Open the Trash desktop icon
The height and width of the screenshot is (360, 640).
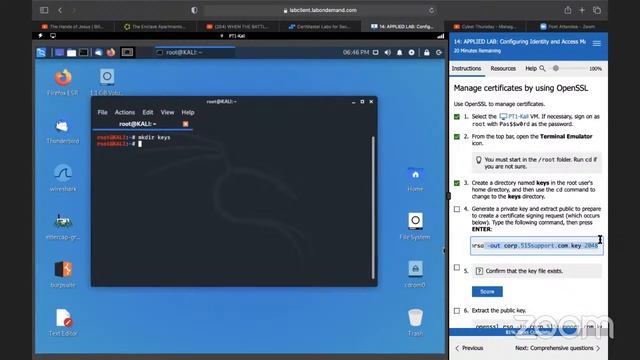click(x=415, y=322)
